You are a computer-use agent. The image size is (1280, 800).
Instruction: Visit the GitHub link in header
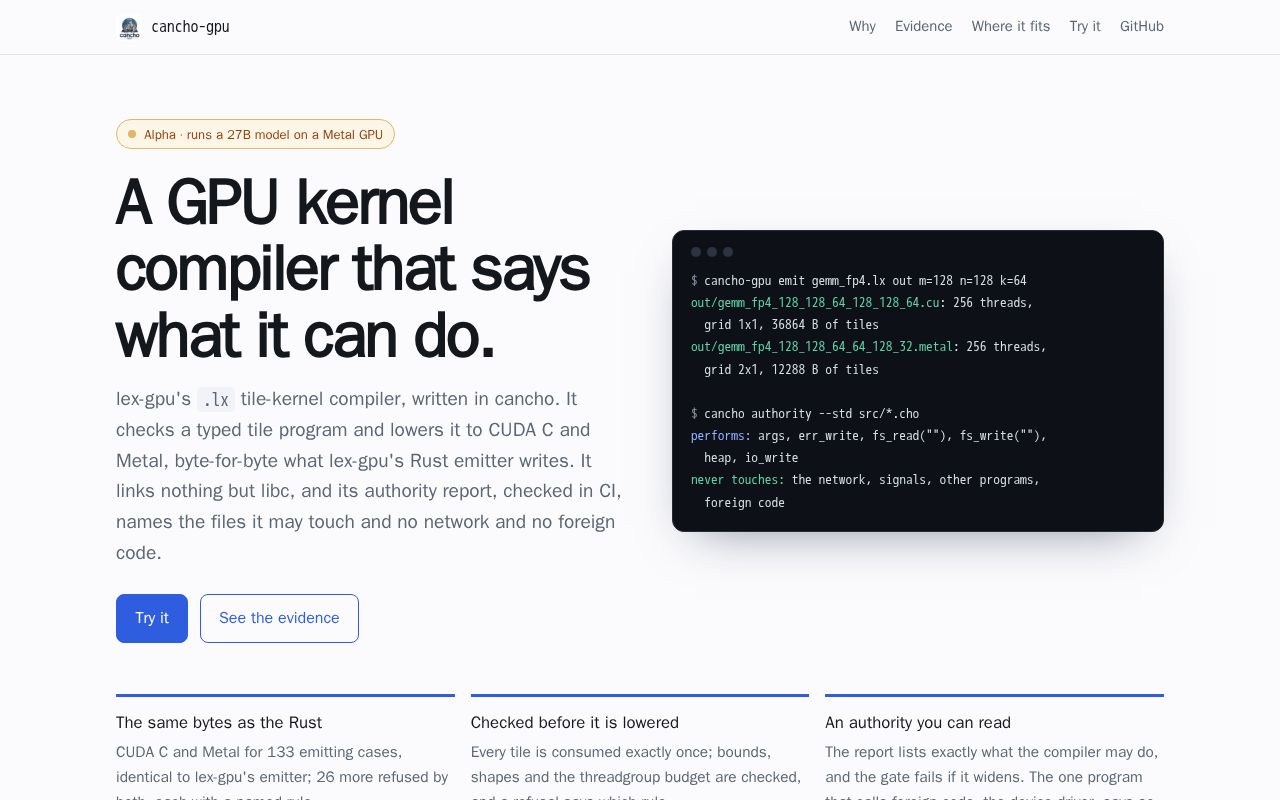pos(1142,27)
